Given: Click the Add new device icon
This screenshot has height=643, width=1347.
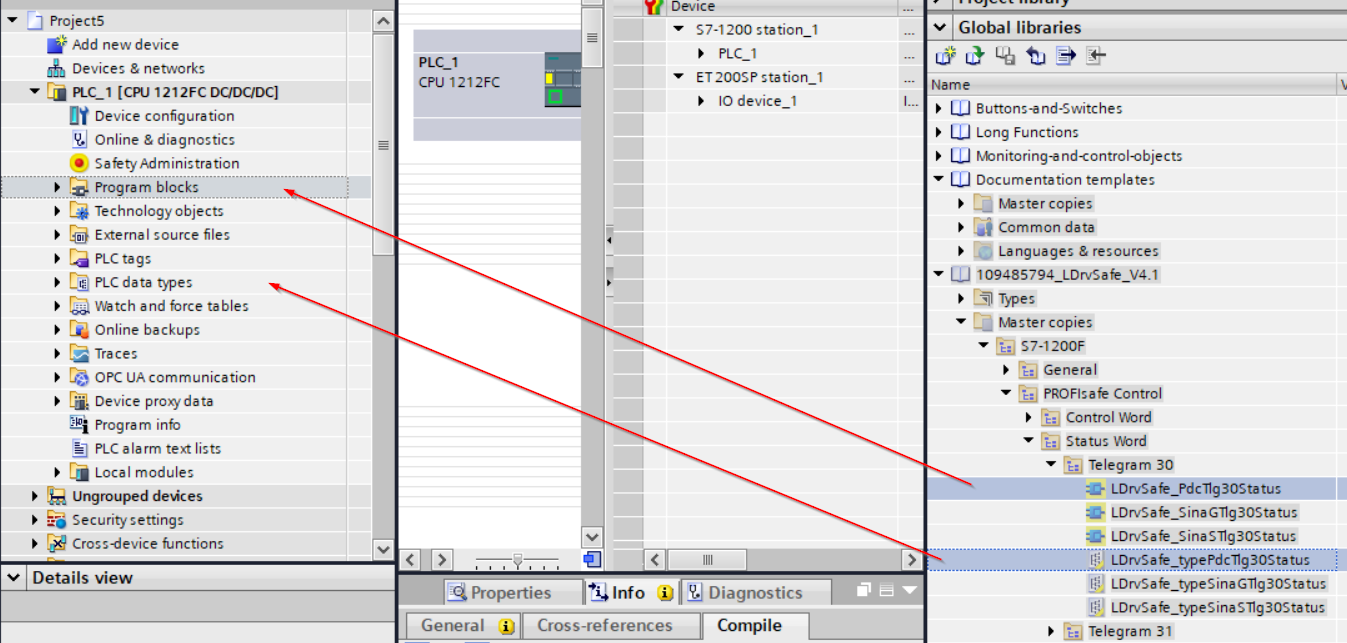Looking at the screenshot, I should click(x=57, y=44).
